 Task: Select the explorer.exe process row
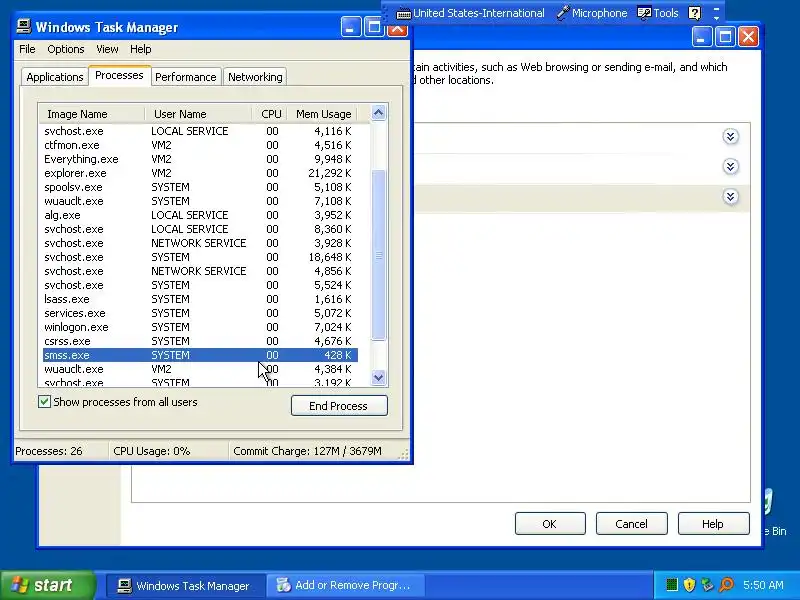[x=200, y=173]
